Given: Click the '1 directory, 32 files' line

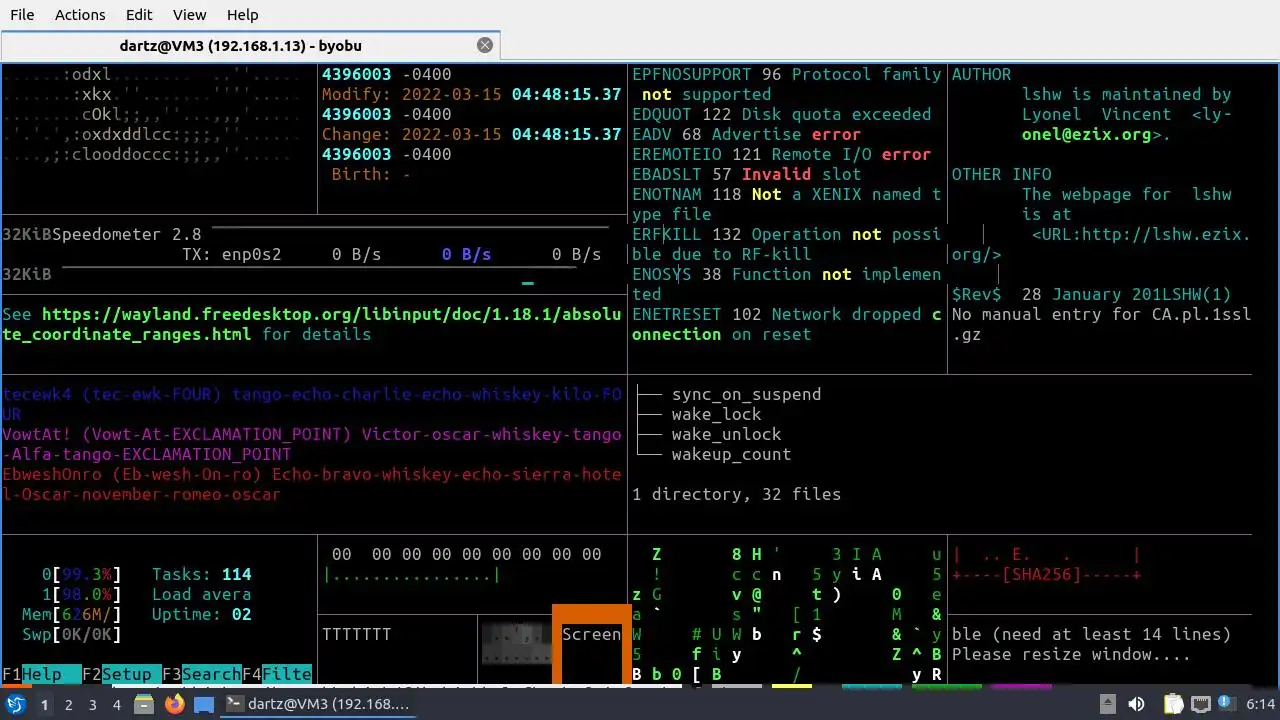Looking at the screenshot, I should [x=736, y=494].
